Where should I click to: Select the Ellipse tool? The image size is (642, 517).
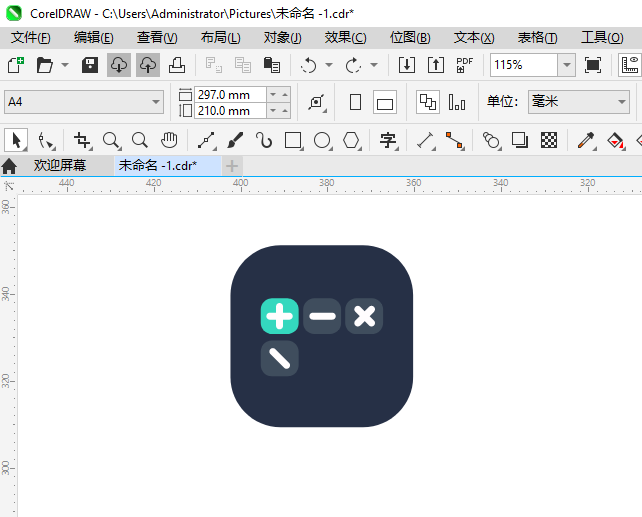click(x=323, y=140)
